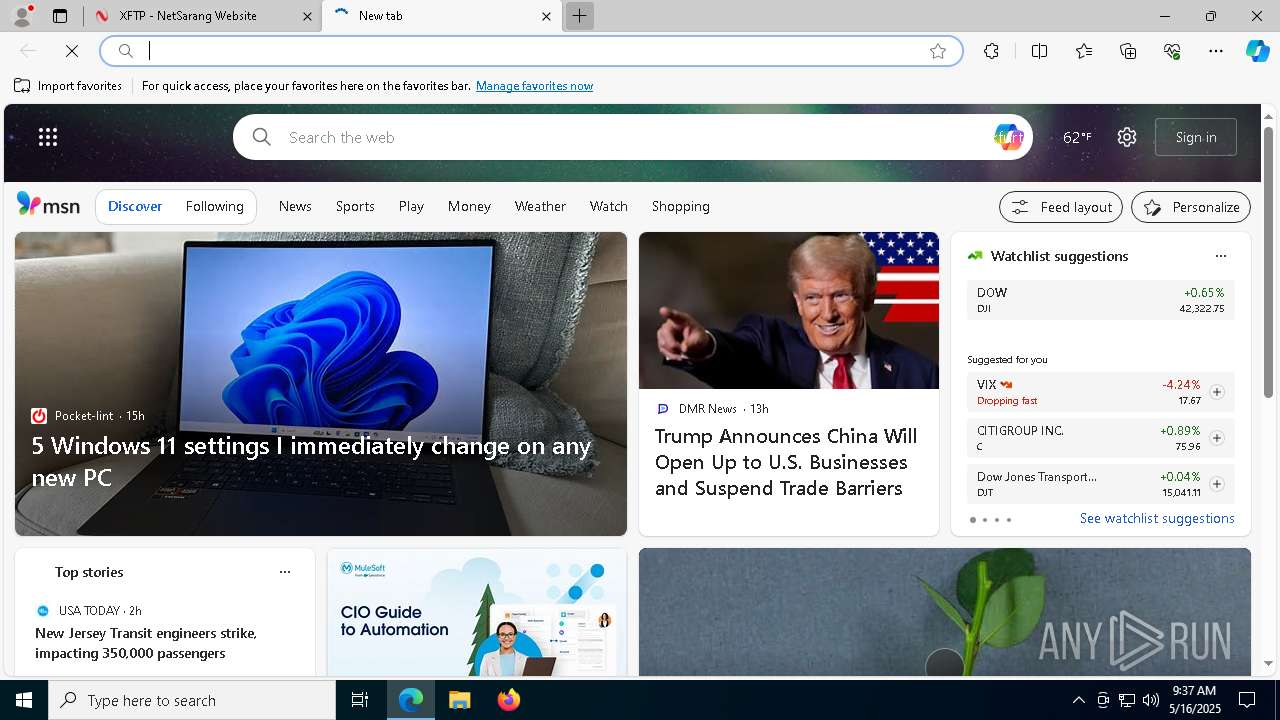Image resolution: width=1280 pixels, height=720 pixels.
Task: Open the MSN app launcher grid
Action: point(48,137)
